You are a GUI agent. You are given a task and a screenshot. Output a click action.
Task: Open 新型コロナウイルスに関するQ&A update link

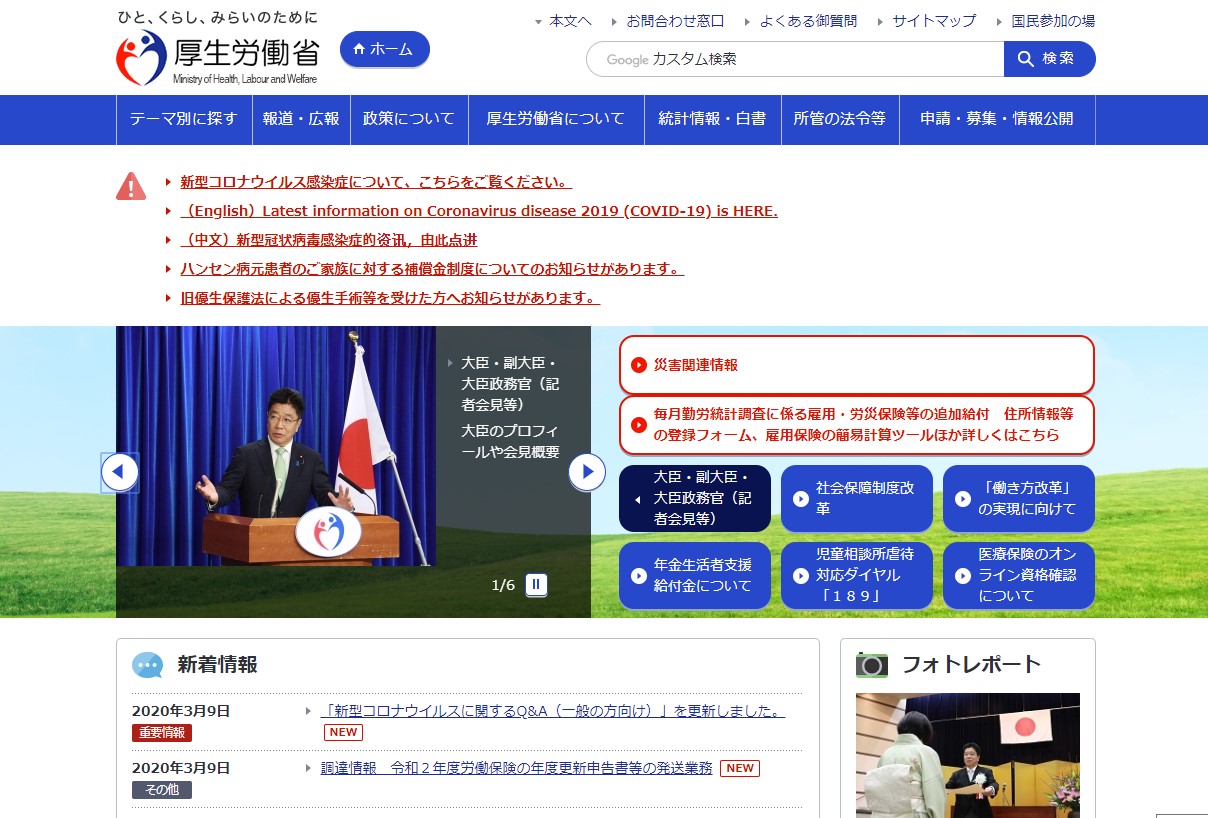click(x=553, y=711)
